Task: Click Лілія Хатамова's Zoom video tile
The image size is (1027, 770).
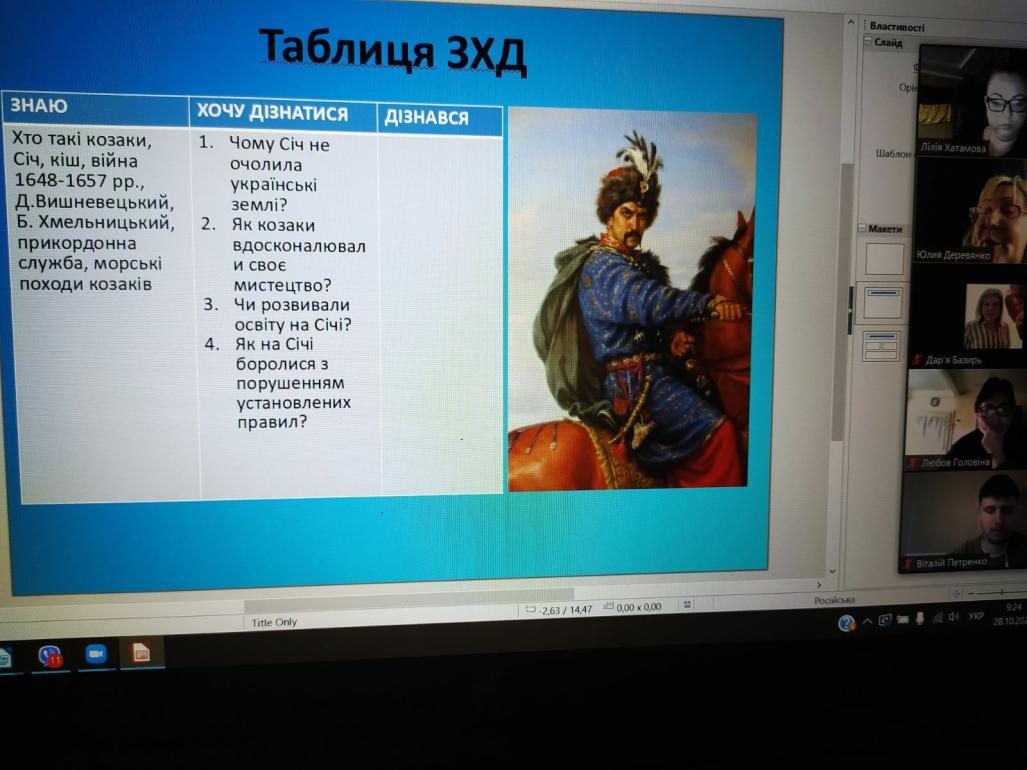Action: [x=972, y=101]
